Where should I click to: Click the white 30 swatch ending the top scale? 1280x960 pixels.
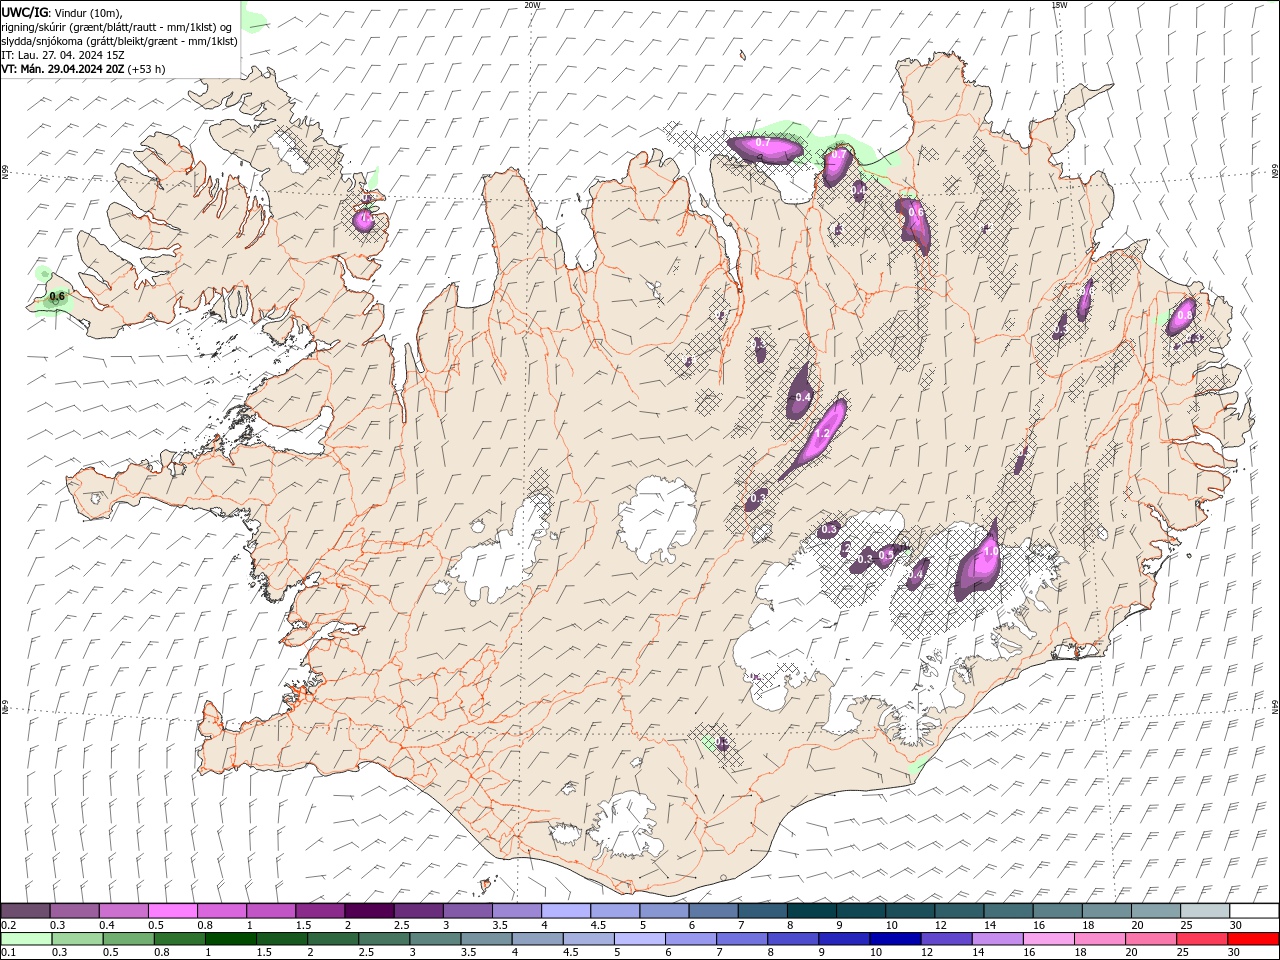1254,911
